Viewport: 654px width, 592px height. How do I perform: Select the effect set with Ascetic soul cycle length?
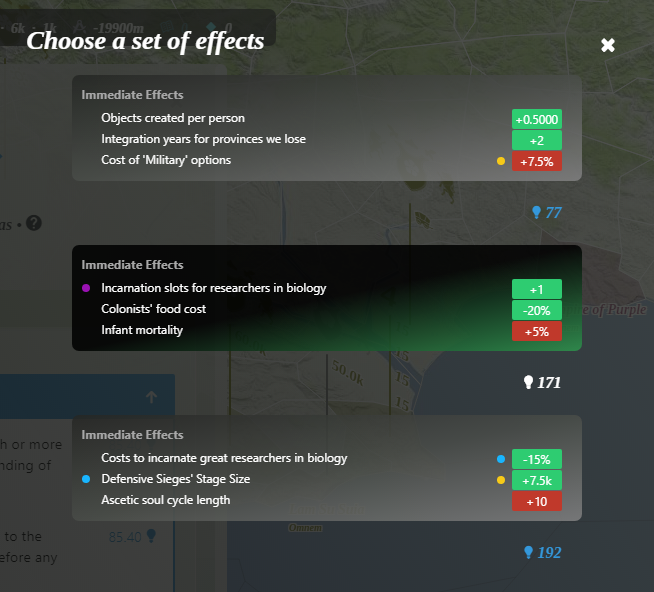click(x=326, y=468)
